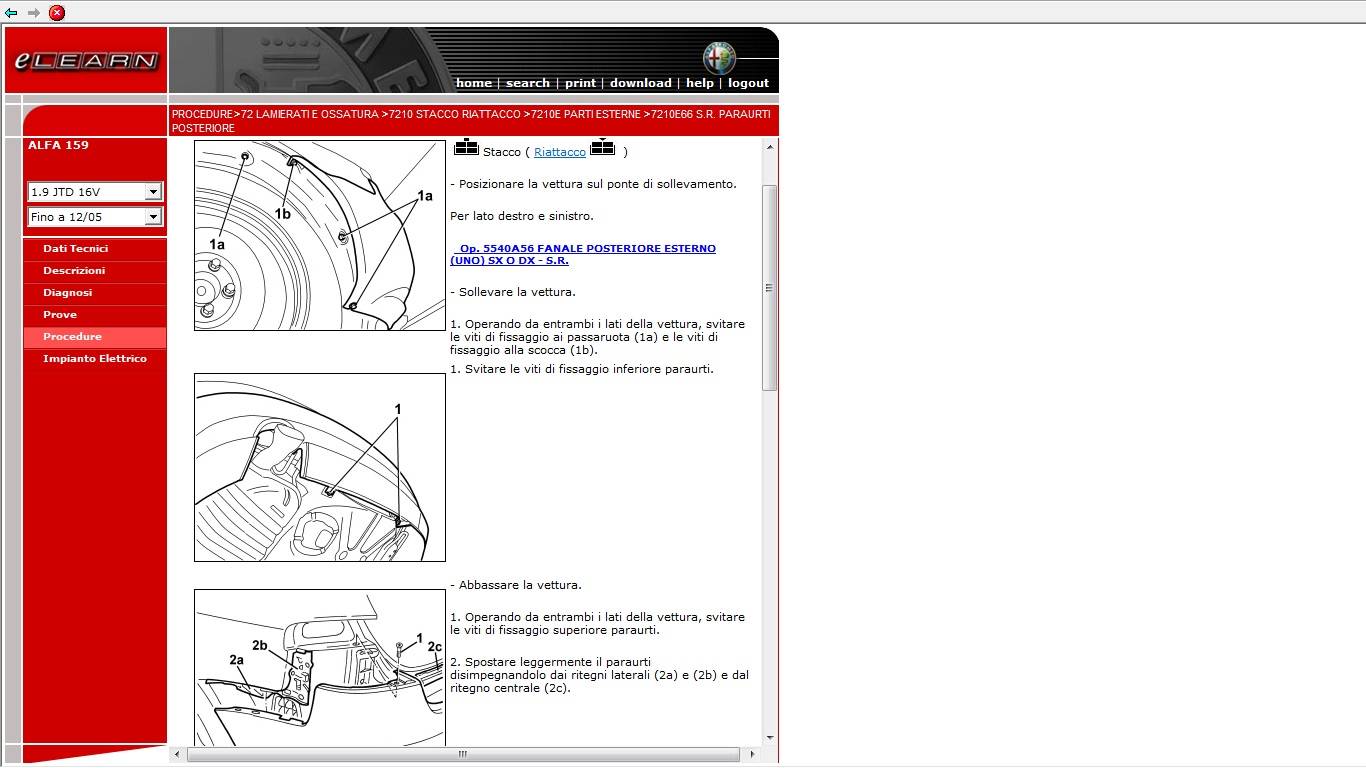The width and height of the screenshot is (1366, 768).
Task: Go to Impianto Elettrico section
Action: pos(95,358)
